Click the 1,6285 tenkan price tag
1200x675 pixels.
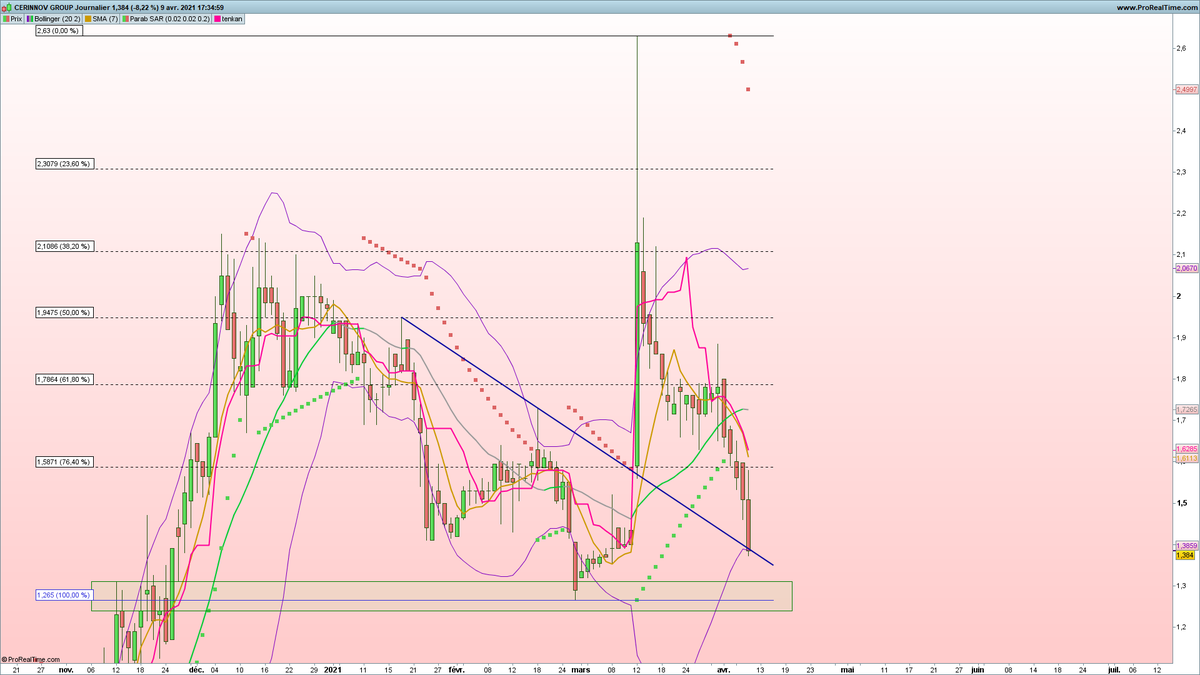coord(1186,450)
